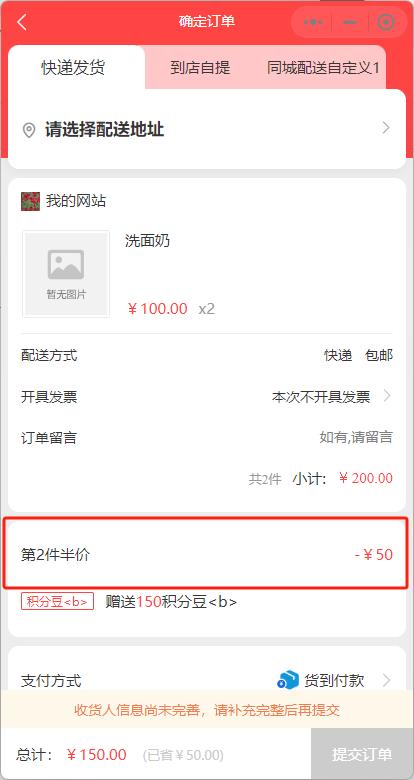Open the mini program three-dot menu

point(313,22)
